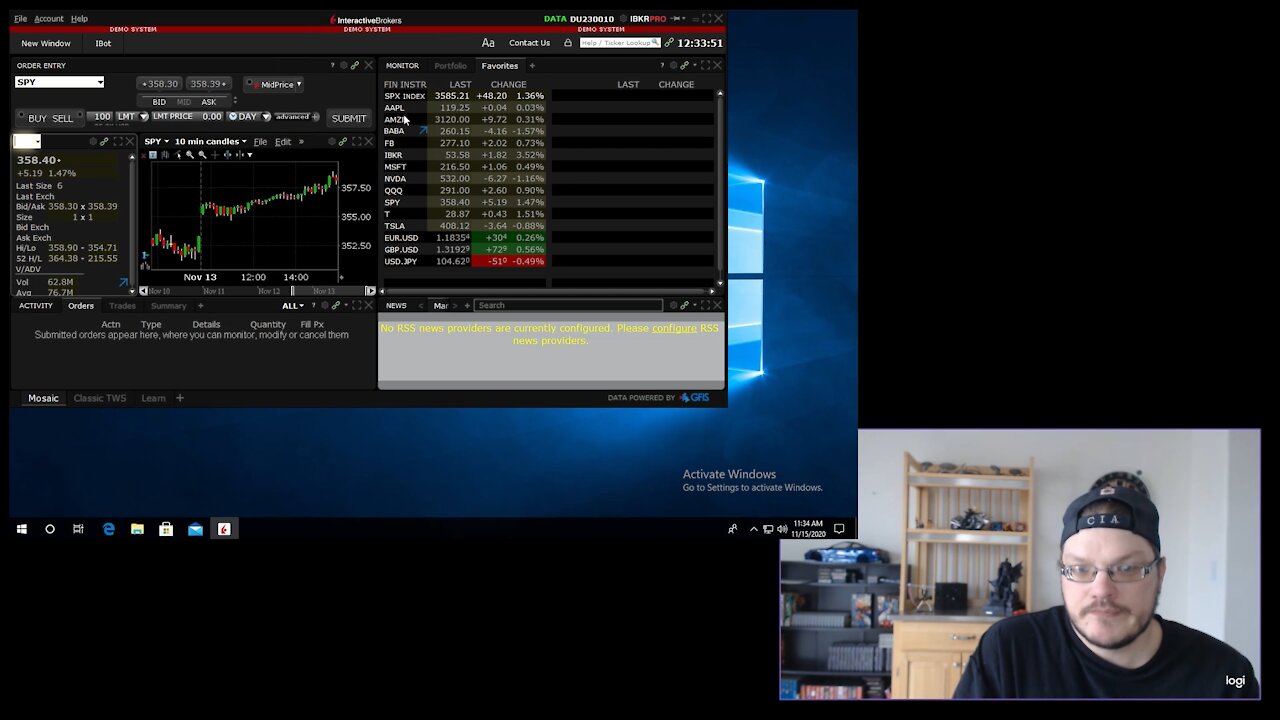
Task: Switch to Portfolio tab in Monitor
Action: 450,66
